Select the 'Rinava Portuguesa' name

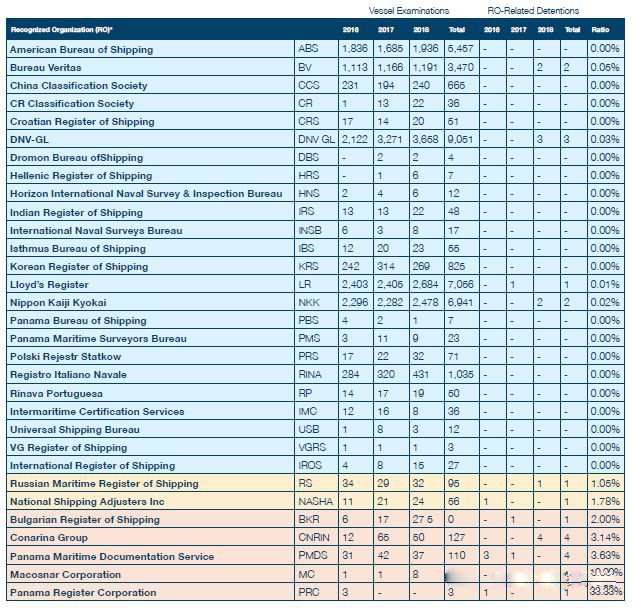click(x=56, y=393)
